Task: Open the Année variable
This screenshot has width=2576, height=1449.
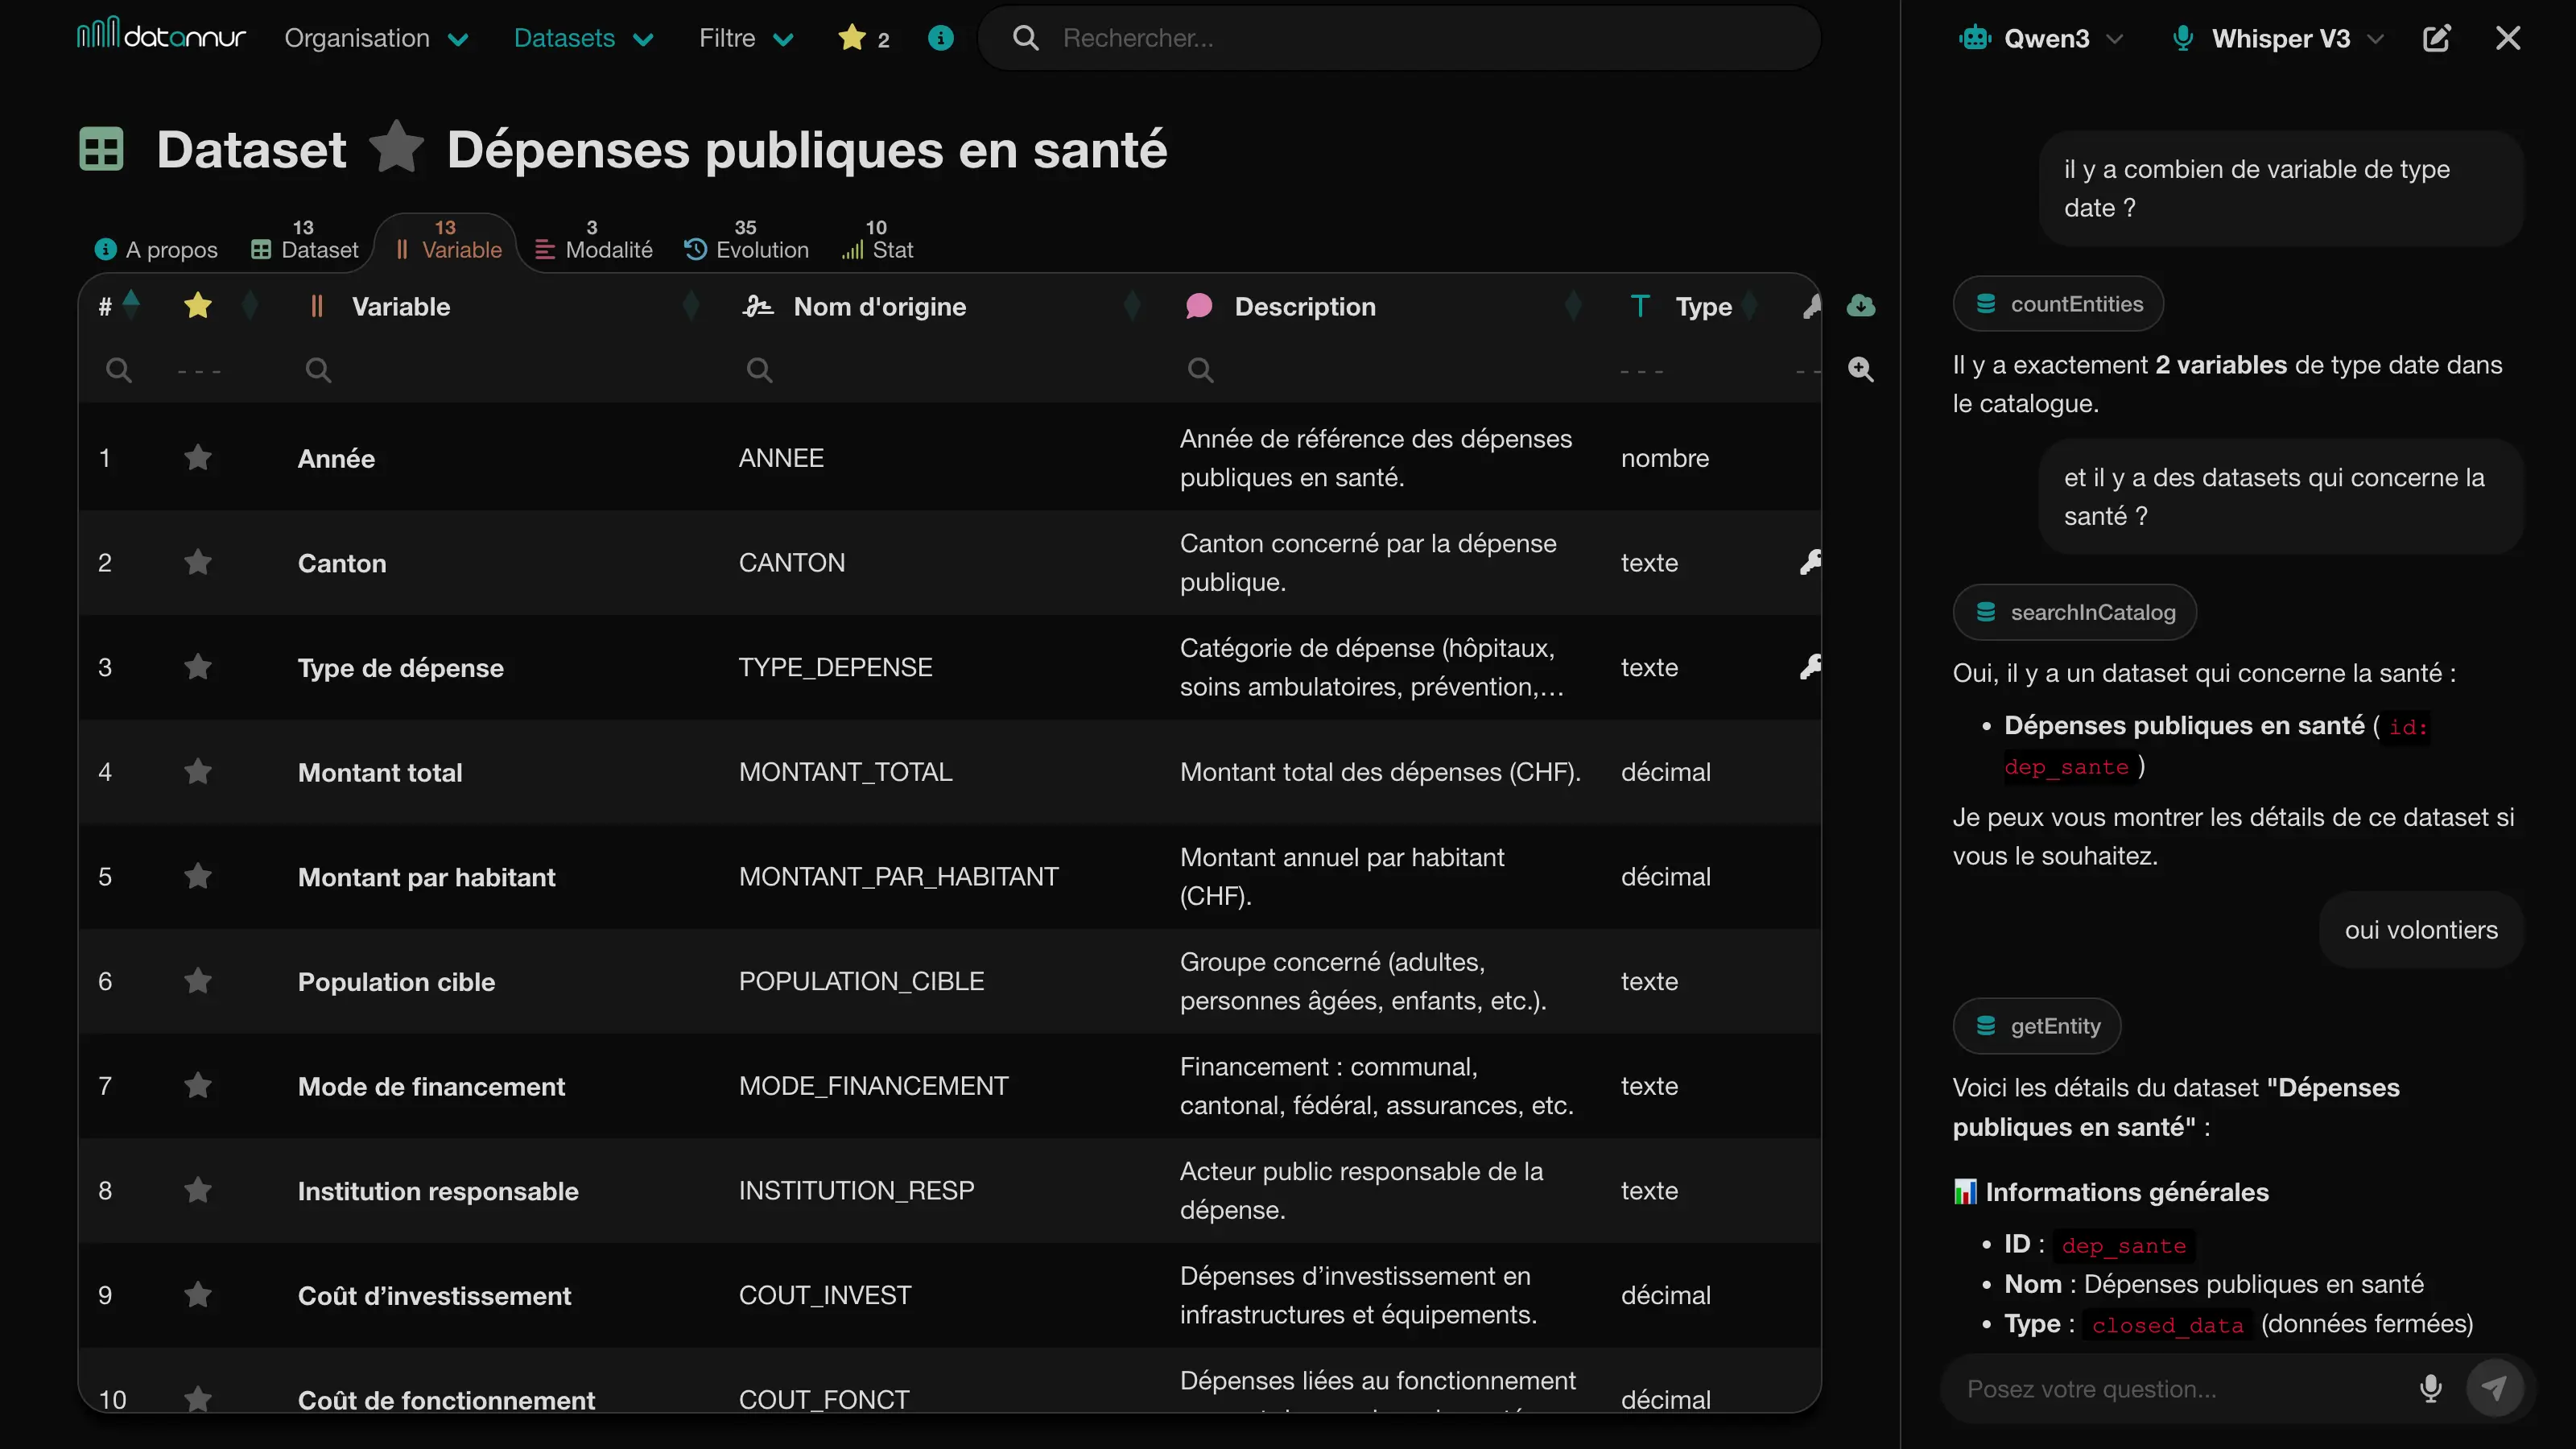Action: (x=336, y=458)
